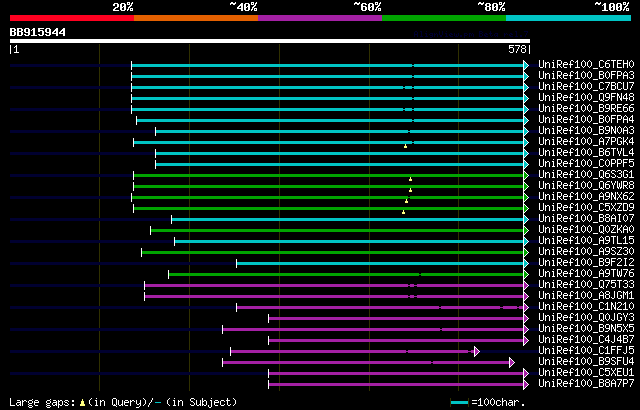The height and width of the screenshot is (410, 640).
Task: Open the UniRef100_Q0ZKA0 hit label
Action: 586,230
